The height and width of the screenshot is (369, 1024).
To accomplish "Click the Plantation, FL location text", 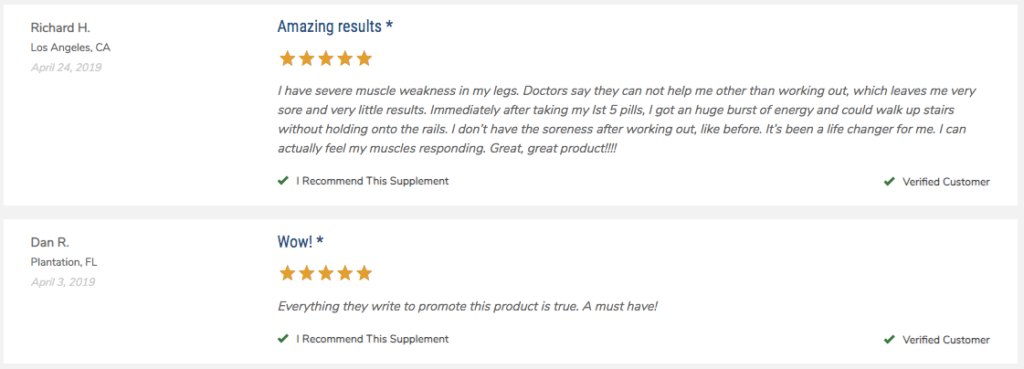I will (x=63, y=263).
